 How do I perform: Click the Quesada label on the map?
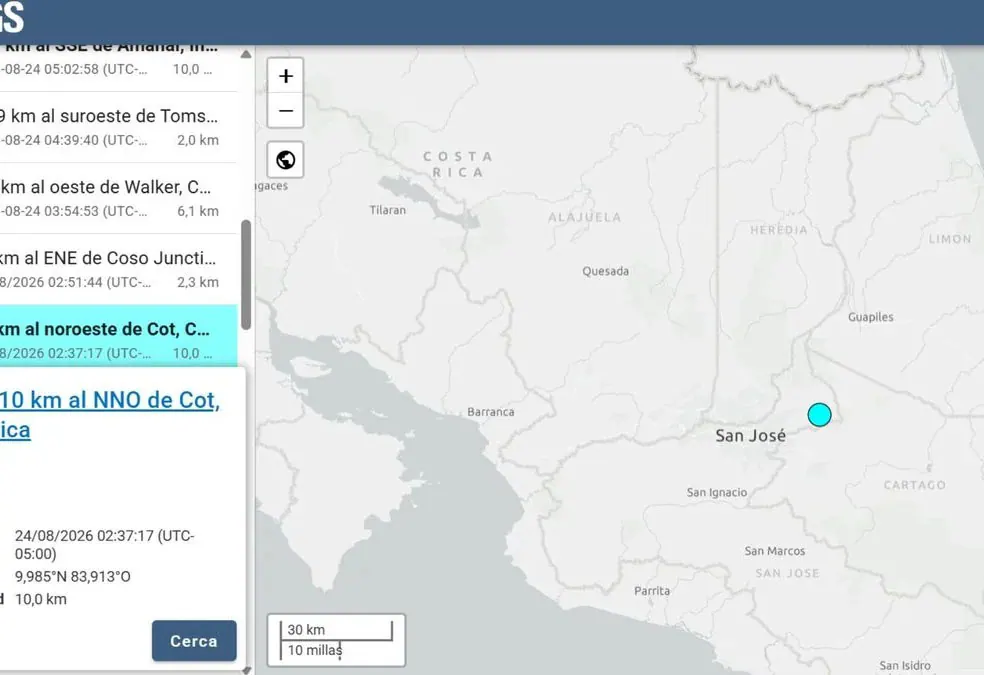pyautogui.click(x=605, y=271)
